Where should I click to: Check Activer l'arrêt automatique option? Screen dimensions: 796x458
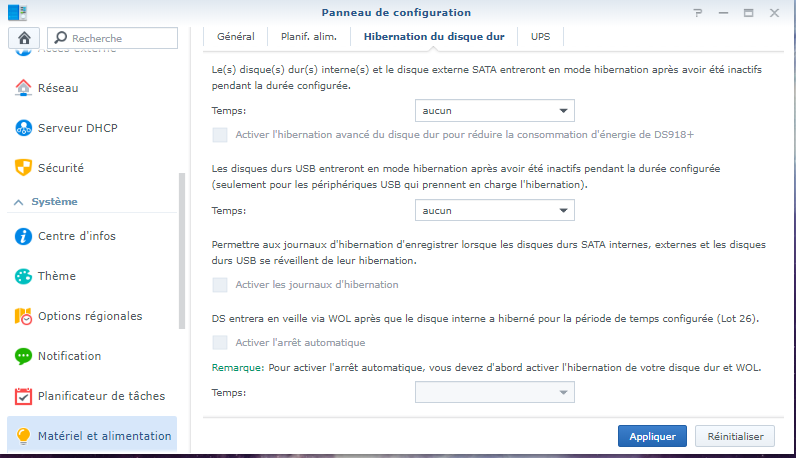220,343
